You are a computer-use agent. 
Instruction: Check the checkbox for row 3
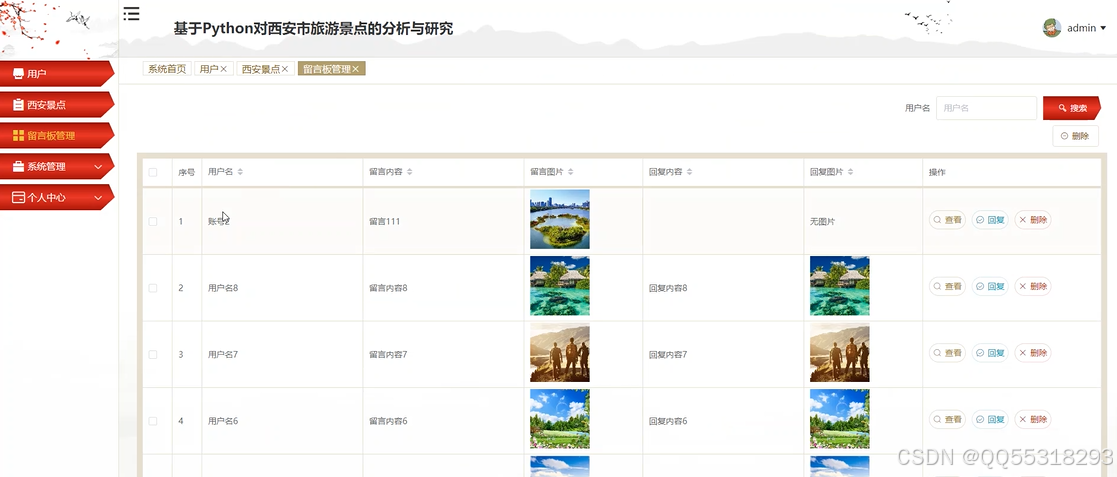152,355
